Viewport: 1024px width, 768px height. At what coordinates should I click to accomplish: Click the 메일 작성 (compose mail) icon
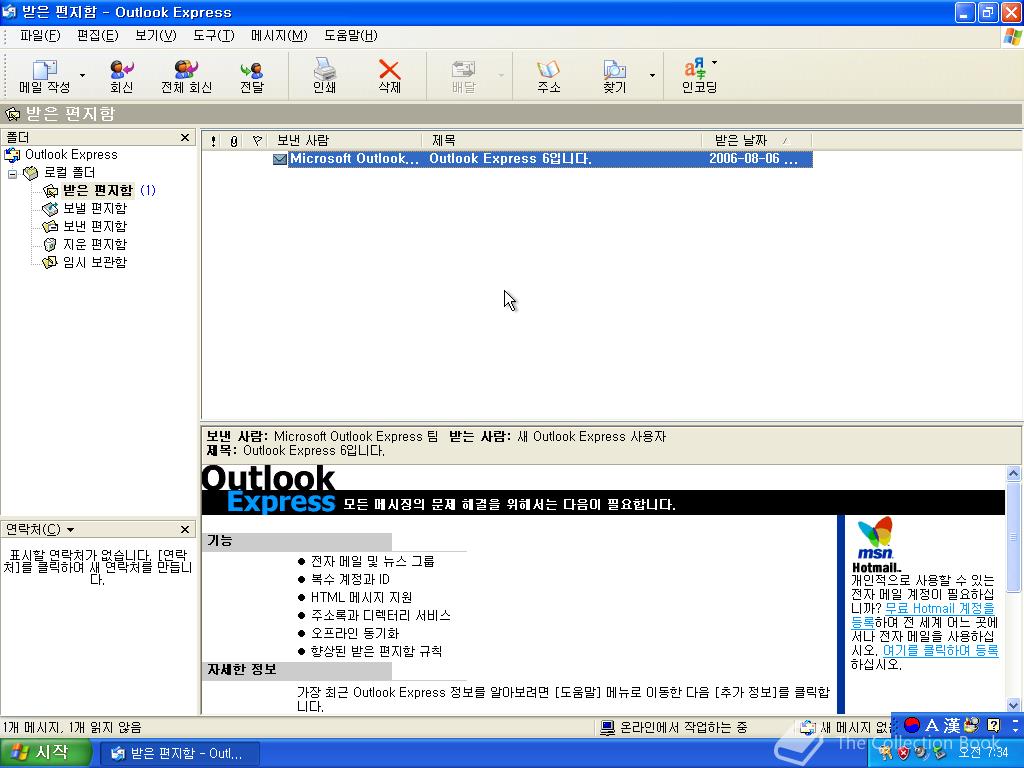44,76
